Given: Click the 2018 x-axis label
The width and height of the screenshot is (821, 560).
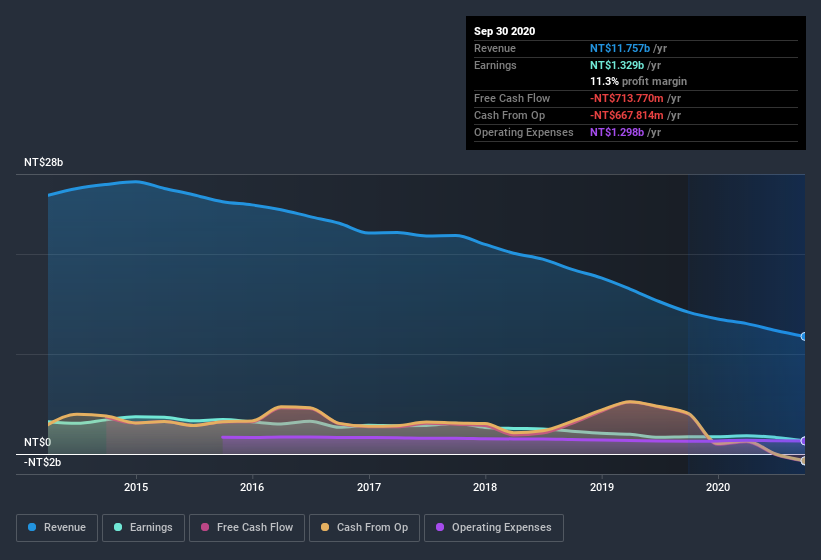Looking at the screenshot, I should 485,487.
